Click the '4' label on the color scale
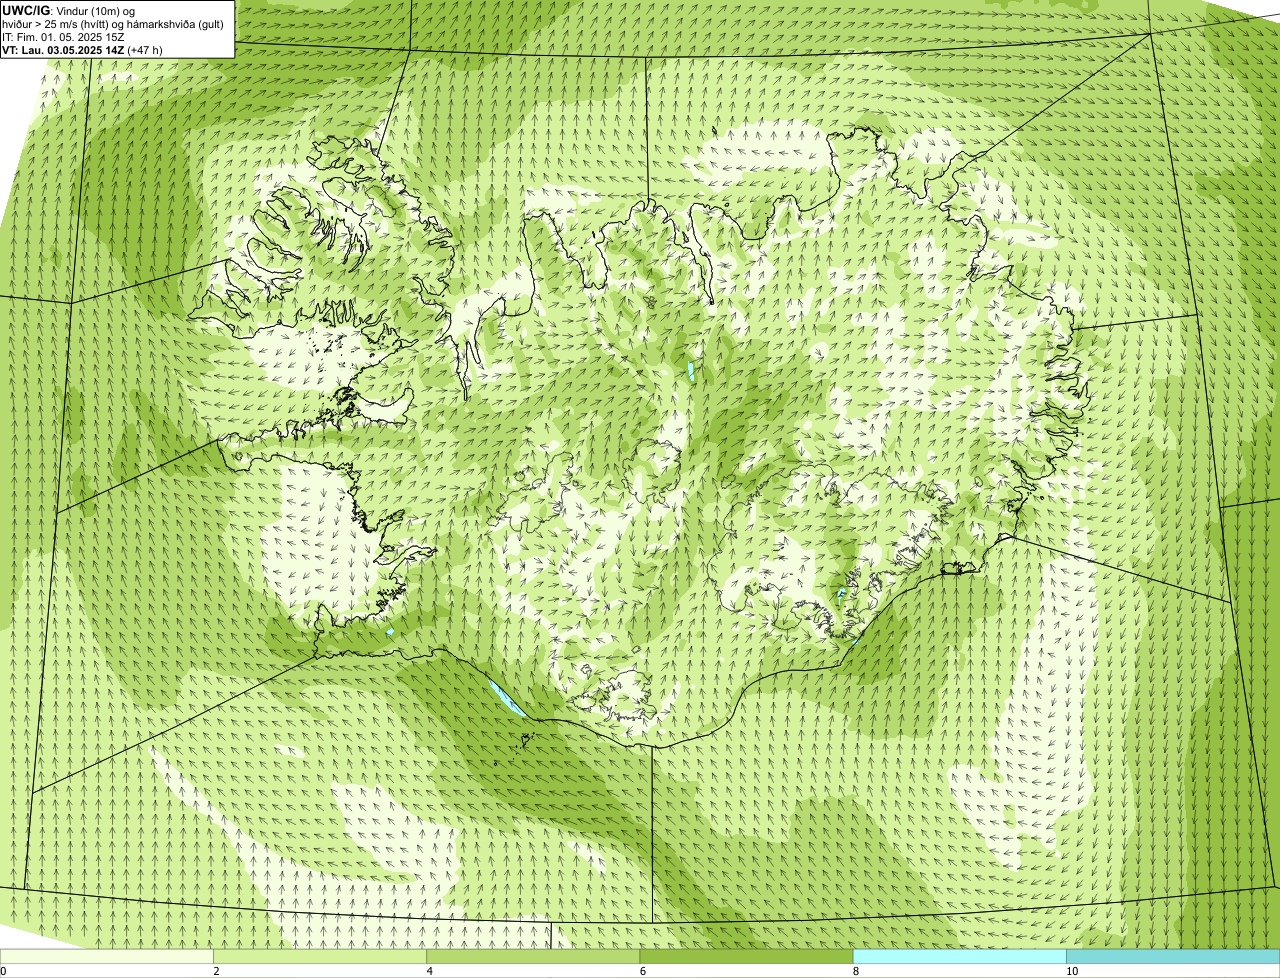The height and width of the screenshot is (978, 1280). point(429,971)
